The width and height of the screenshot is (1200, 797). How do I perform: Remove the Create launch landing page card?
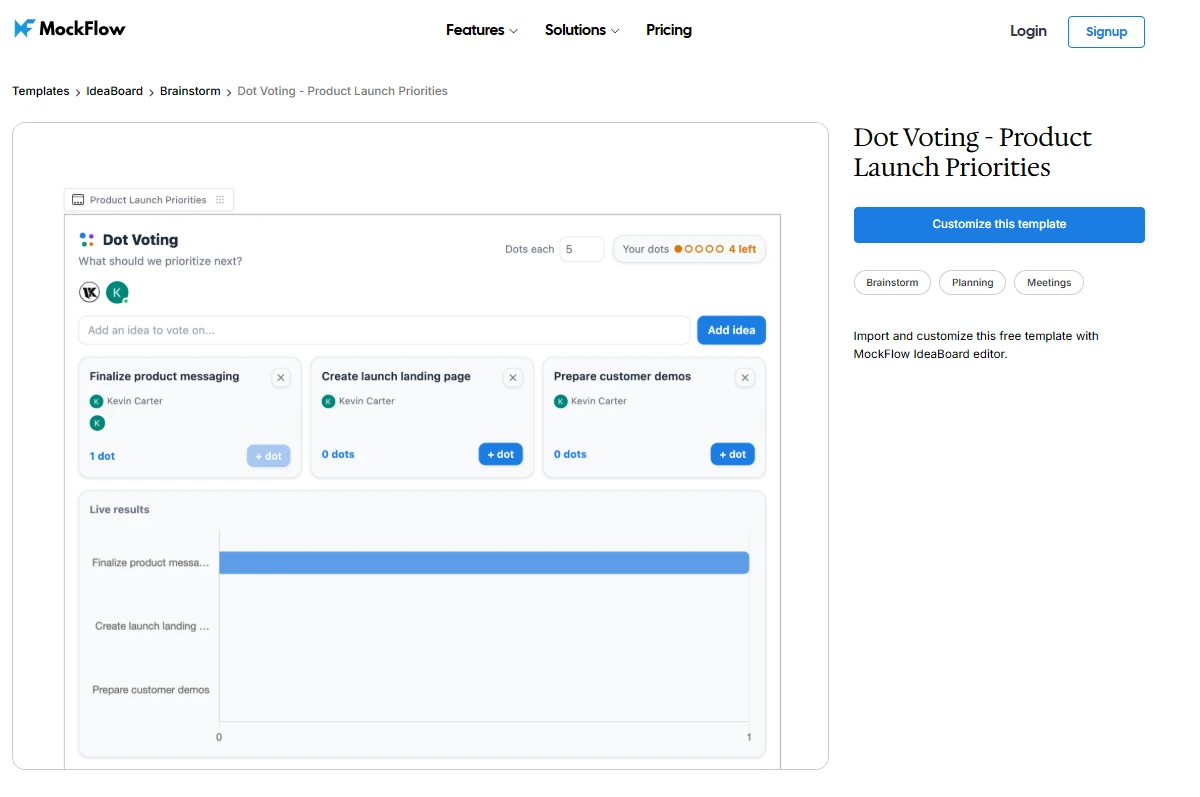[x=513, y=377]
